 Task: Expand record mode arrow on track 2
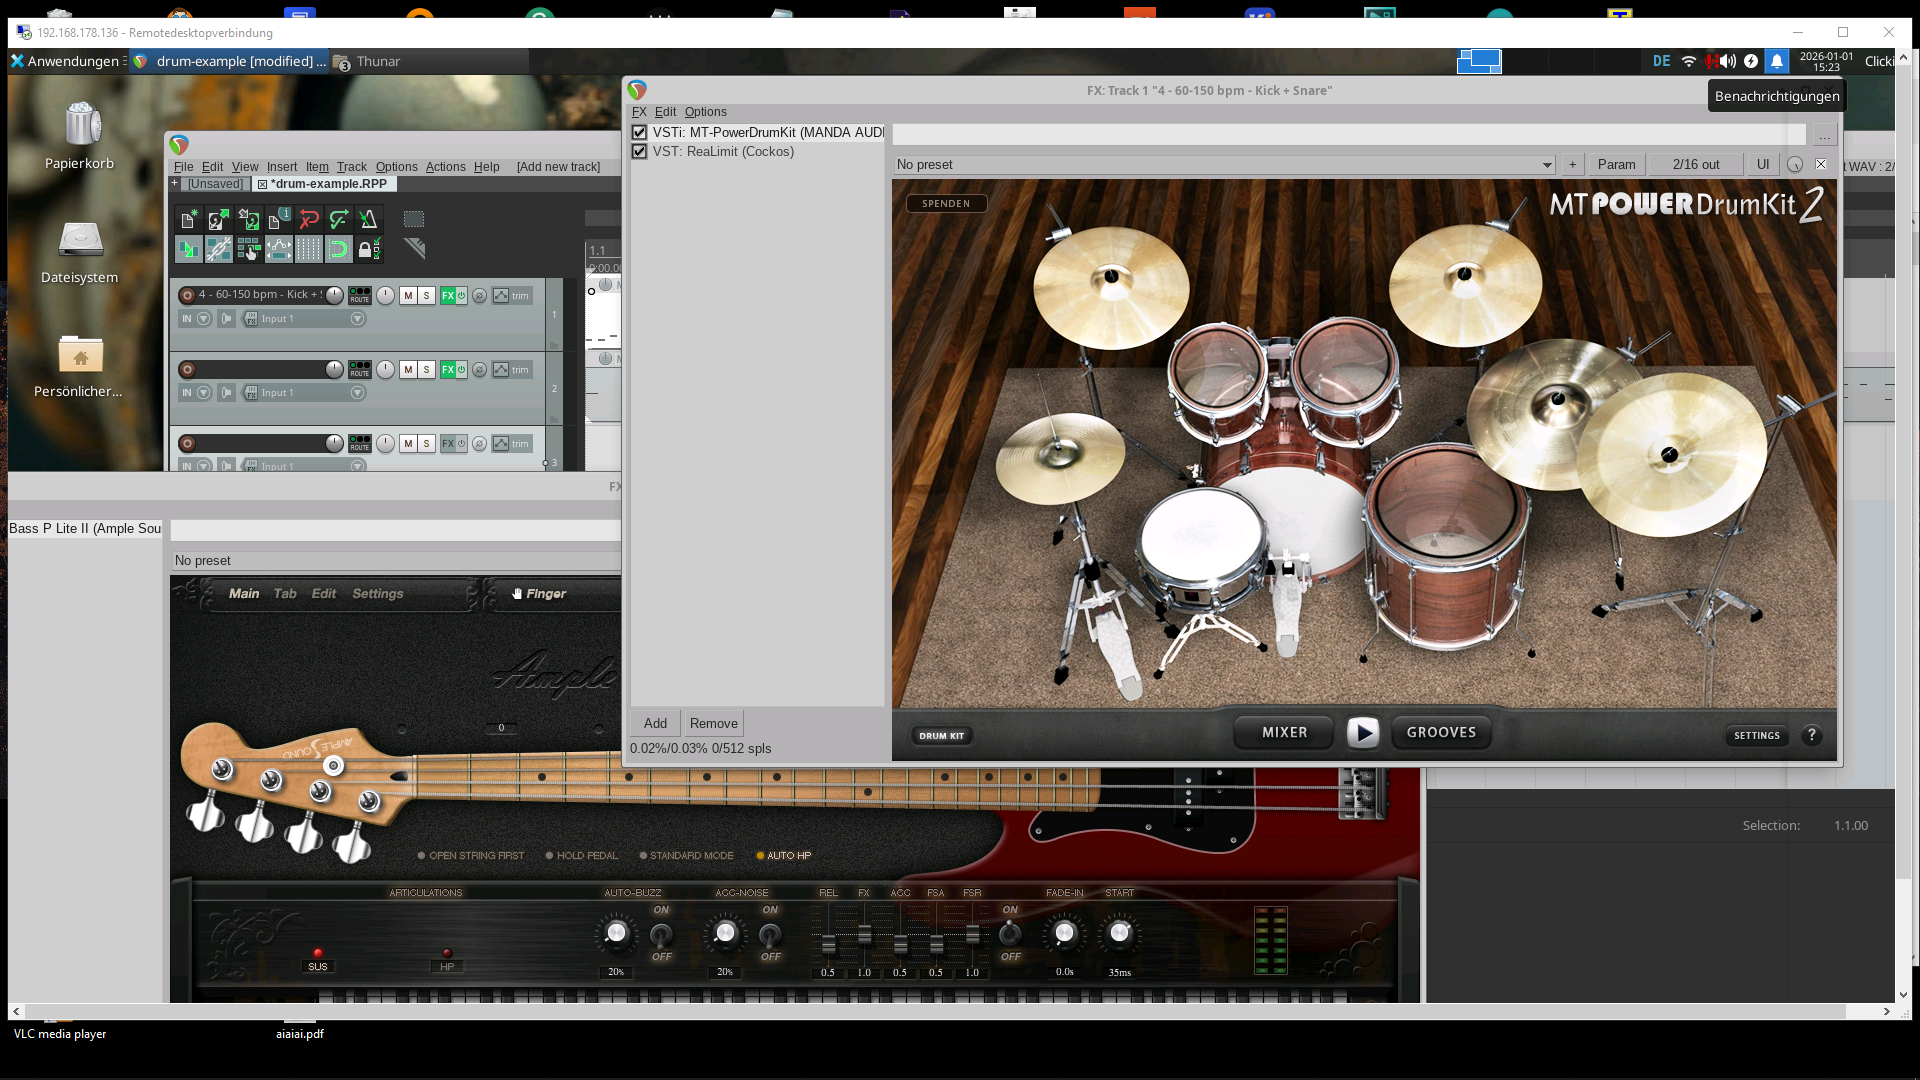tap(204, 393)
